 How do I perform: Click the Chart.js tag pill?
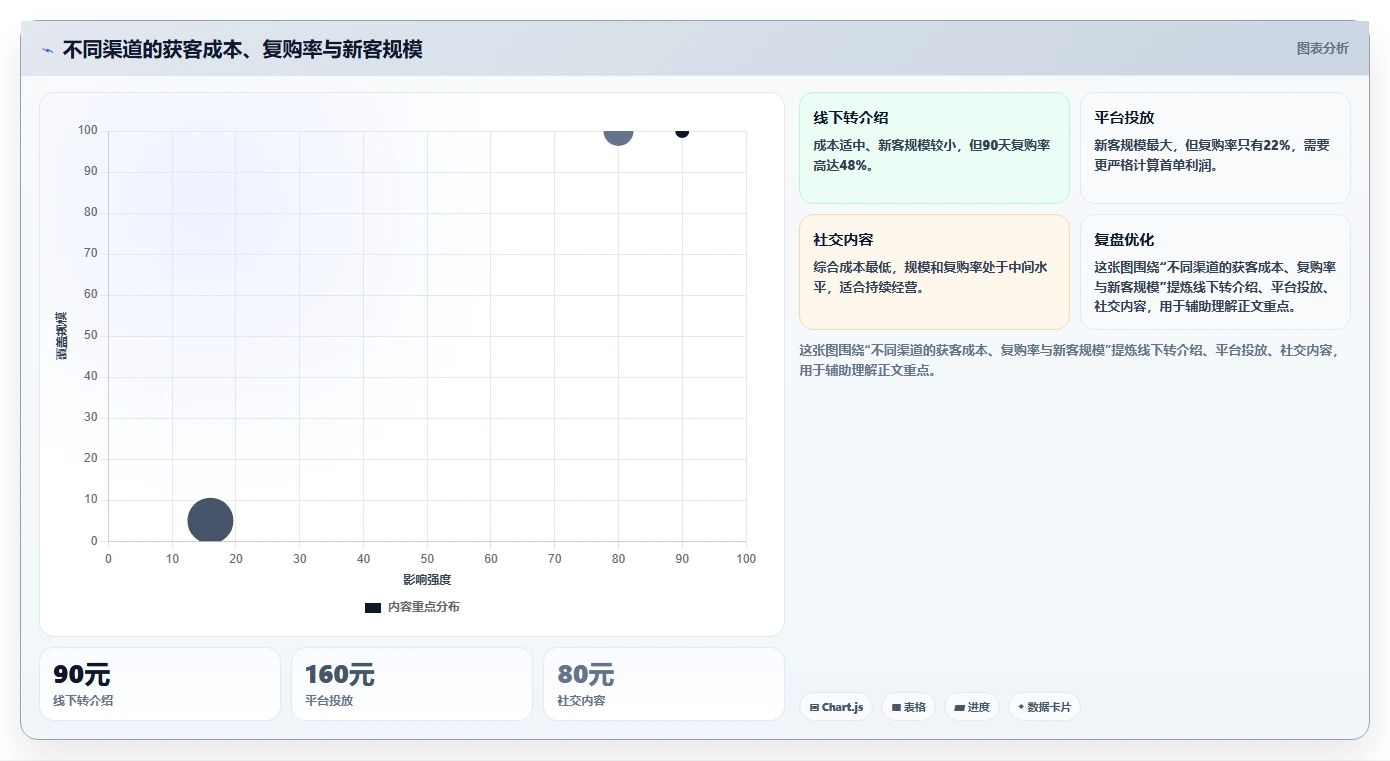tap(836, 707)
